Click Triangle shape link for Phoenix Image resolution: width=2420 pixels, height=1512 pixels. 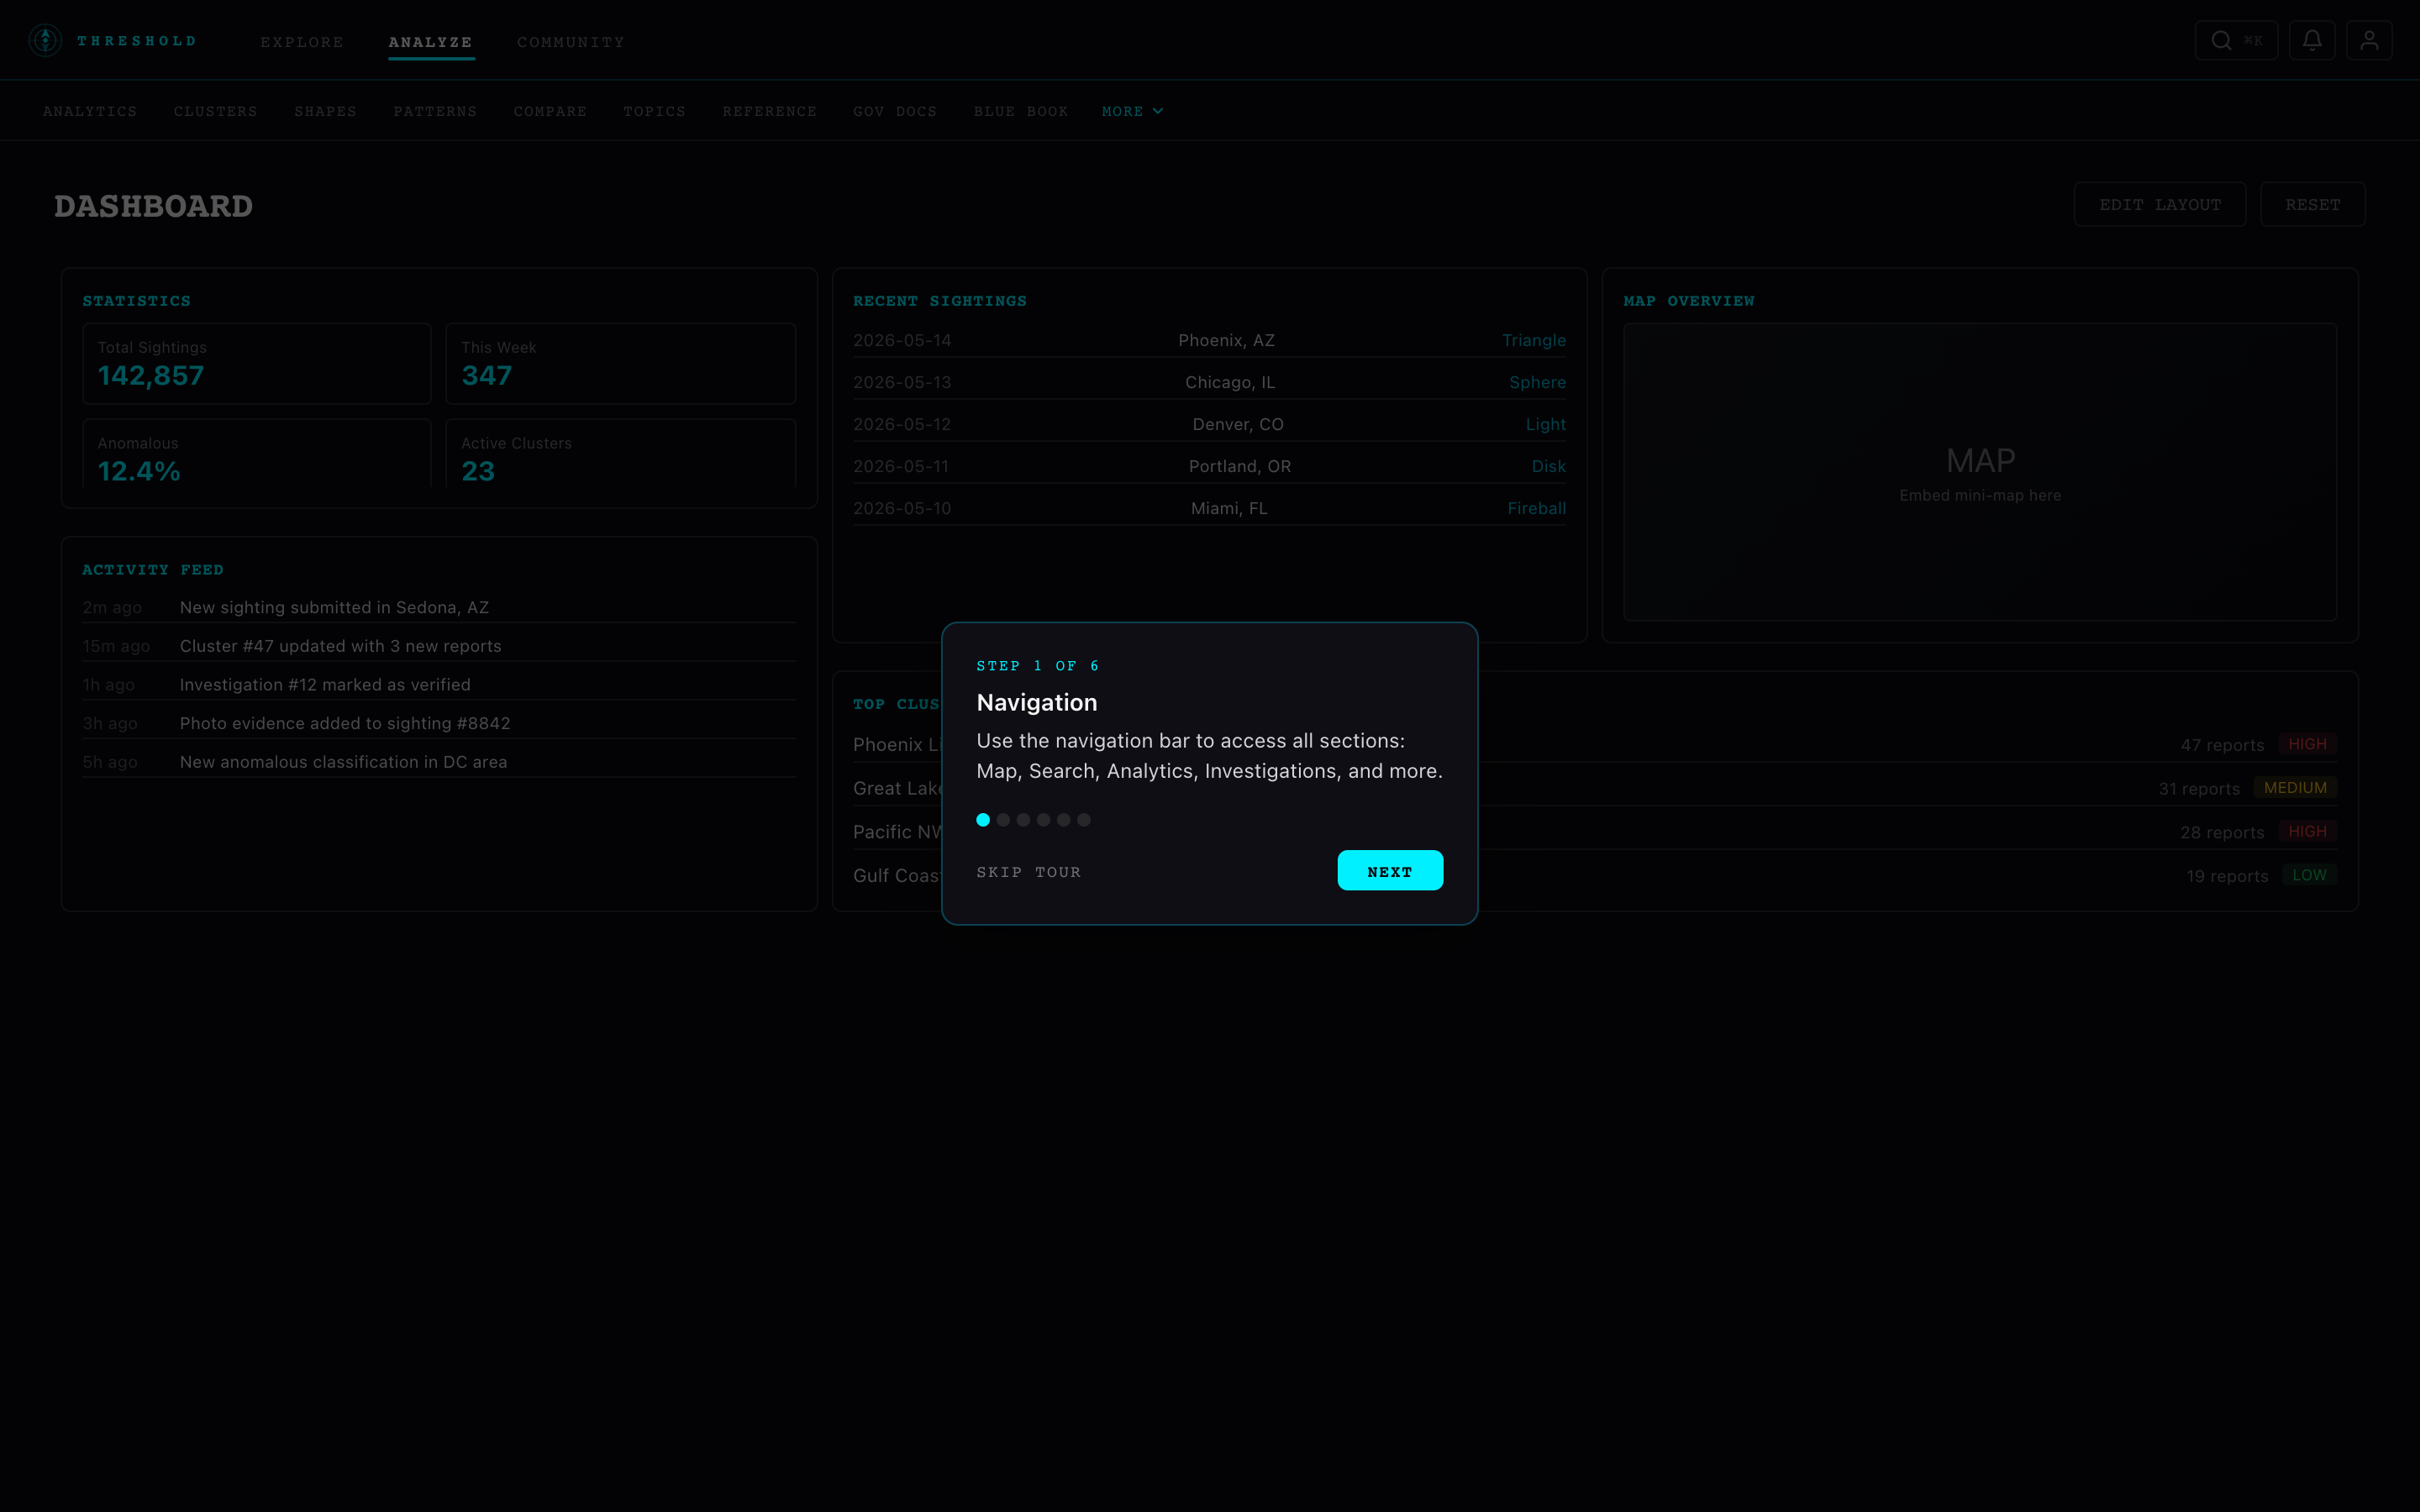click(1534, 340)
